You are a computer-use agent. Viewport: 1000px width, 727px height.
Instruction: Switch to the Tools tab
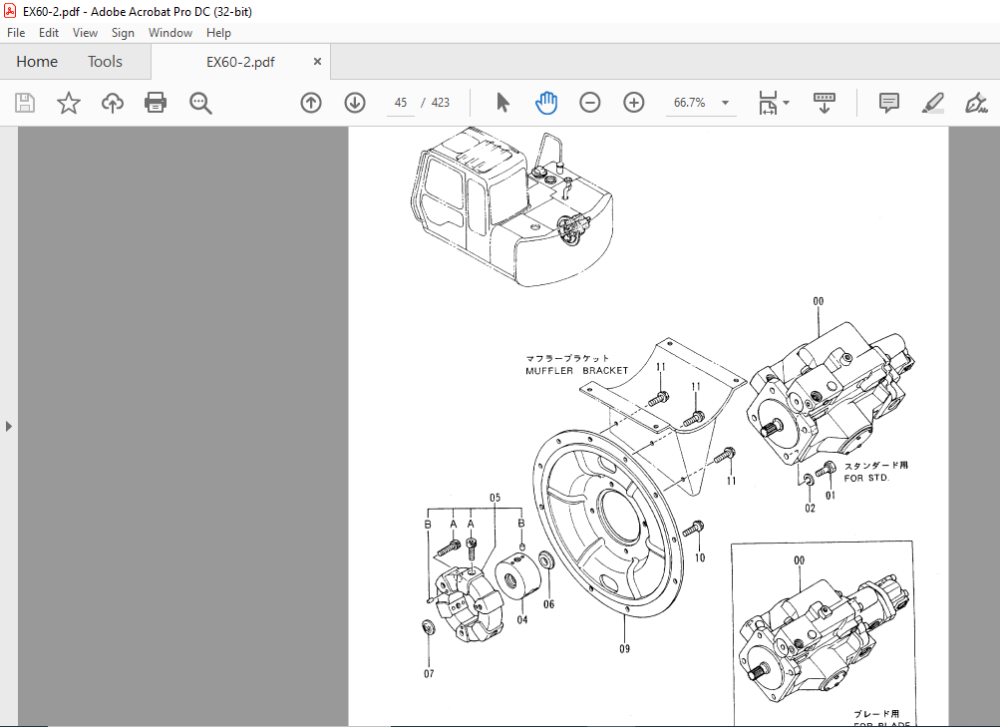pos(105,61)
